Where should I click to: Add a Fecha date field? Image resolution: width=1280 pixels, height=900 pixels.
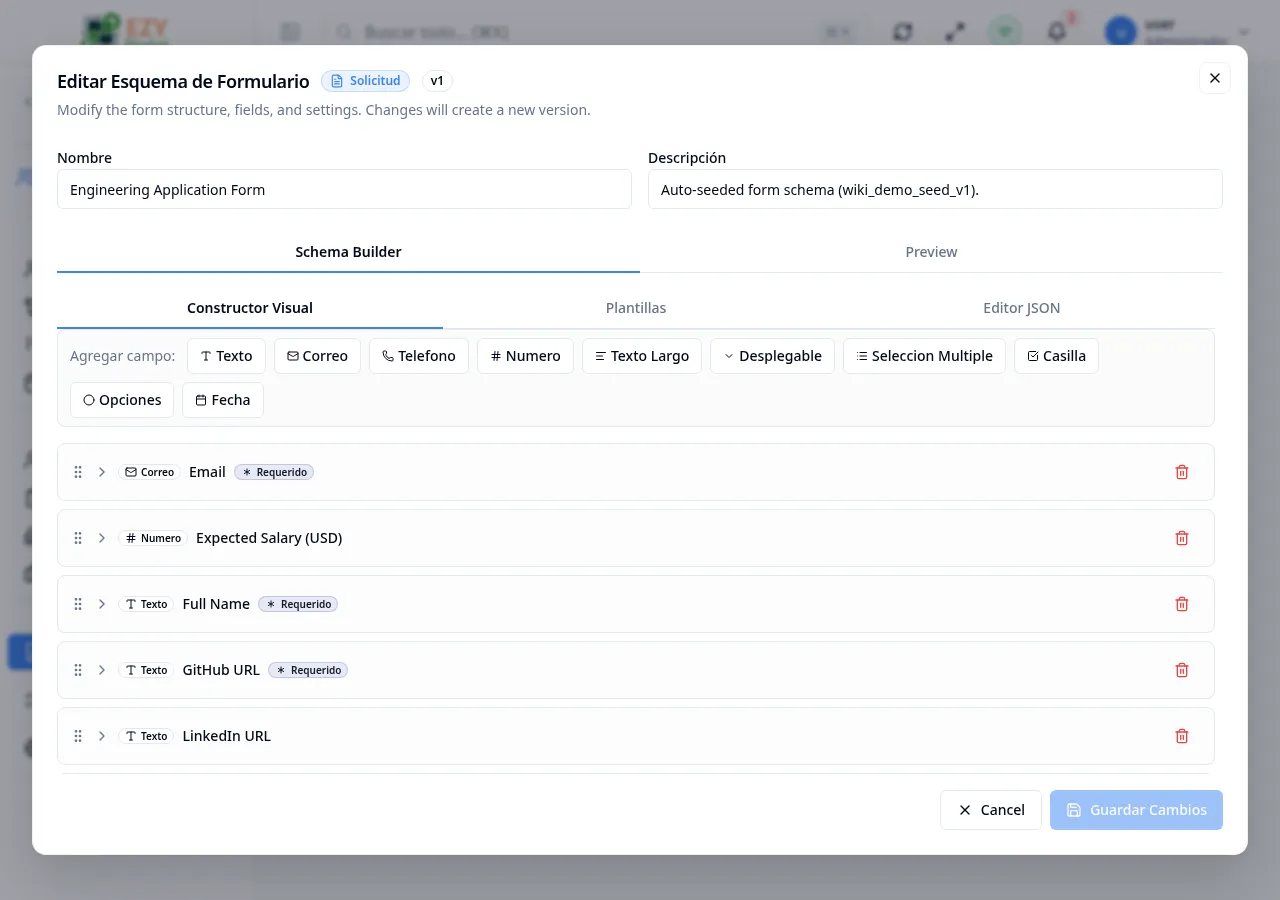(223, 400)
